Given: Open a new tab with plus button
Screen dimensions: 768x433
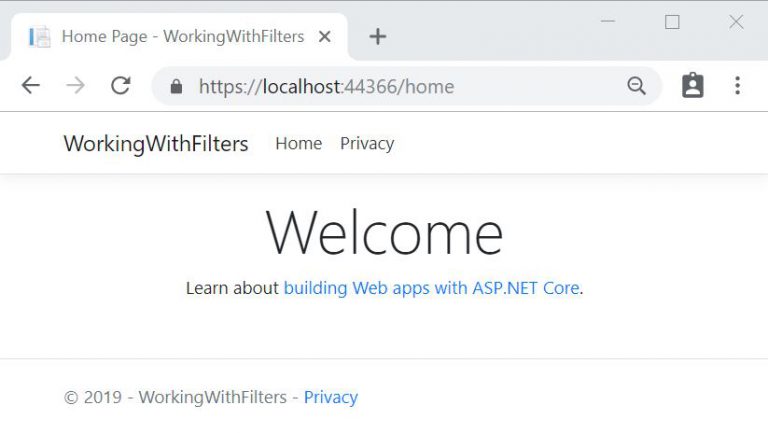Looking at the screenshot, I should pos(377,37).
